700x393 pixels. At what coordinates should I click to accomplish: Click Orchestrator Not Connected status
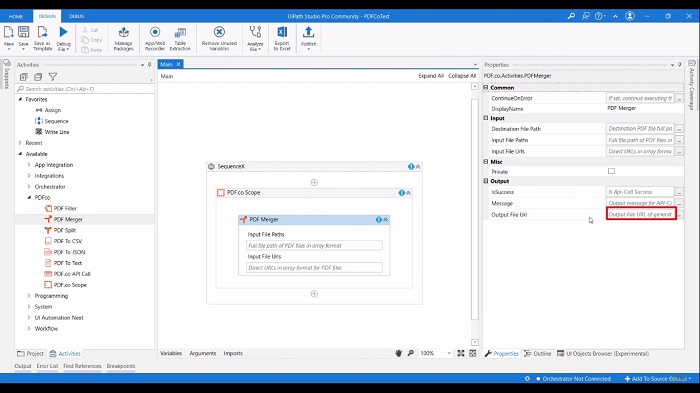pyautogui.click(x=574, y=379)
